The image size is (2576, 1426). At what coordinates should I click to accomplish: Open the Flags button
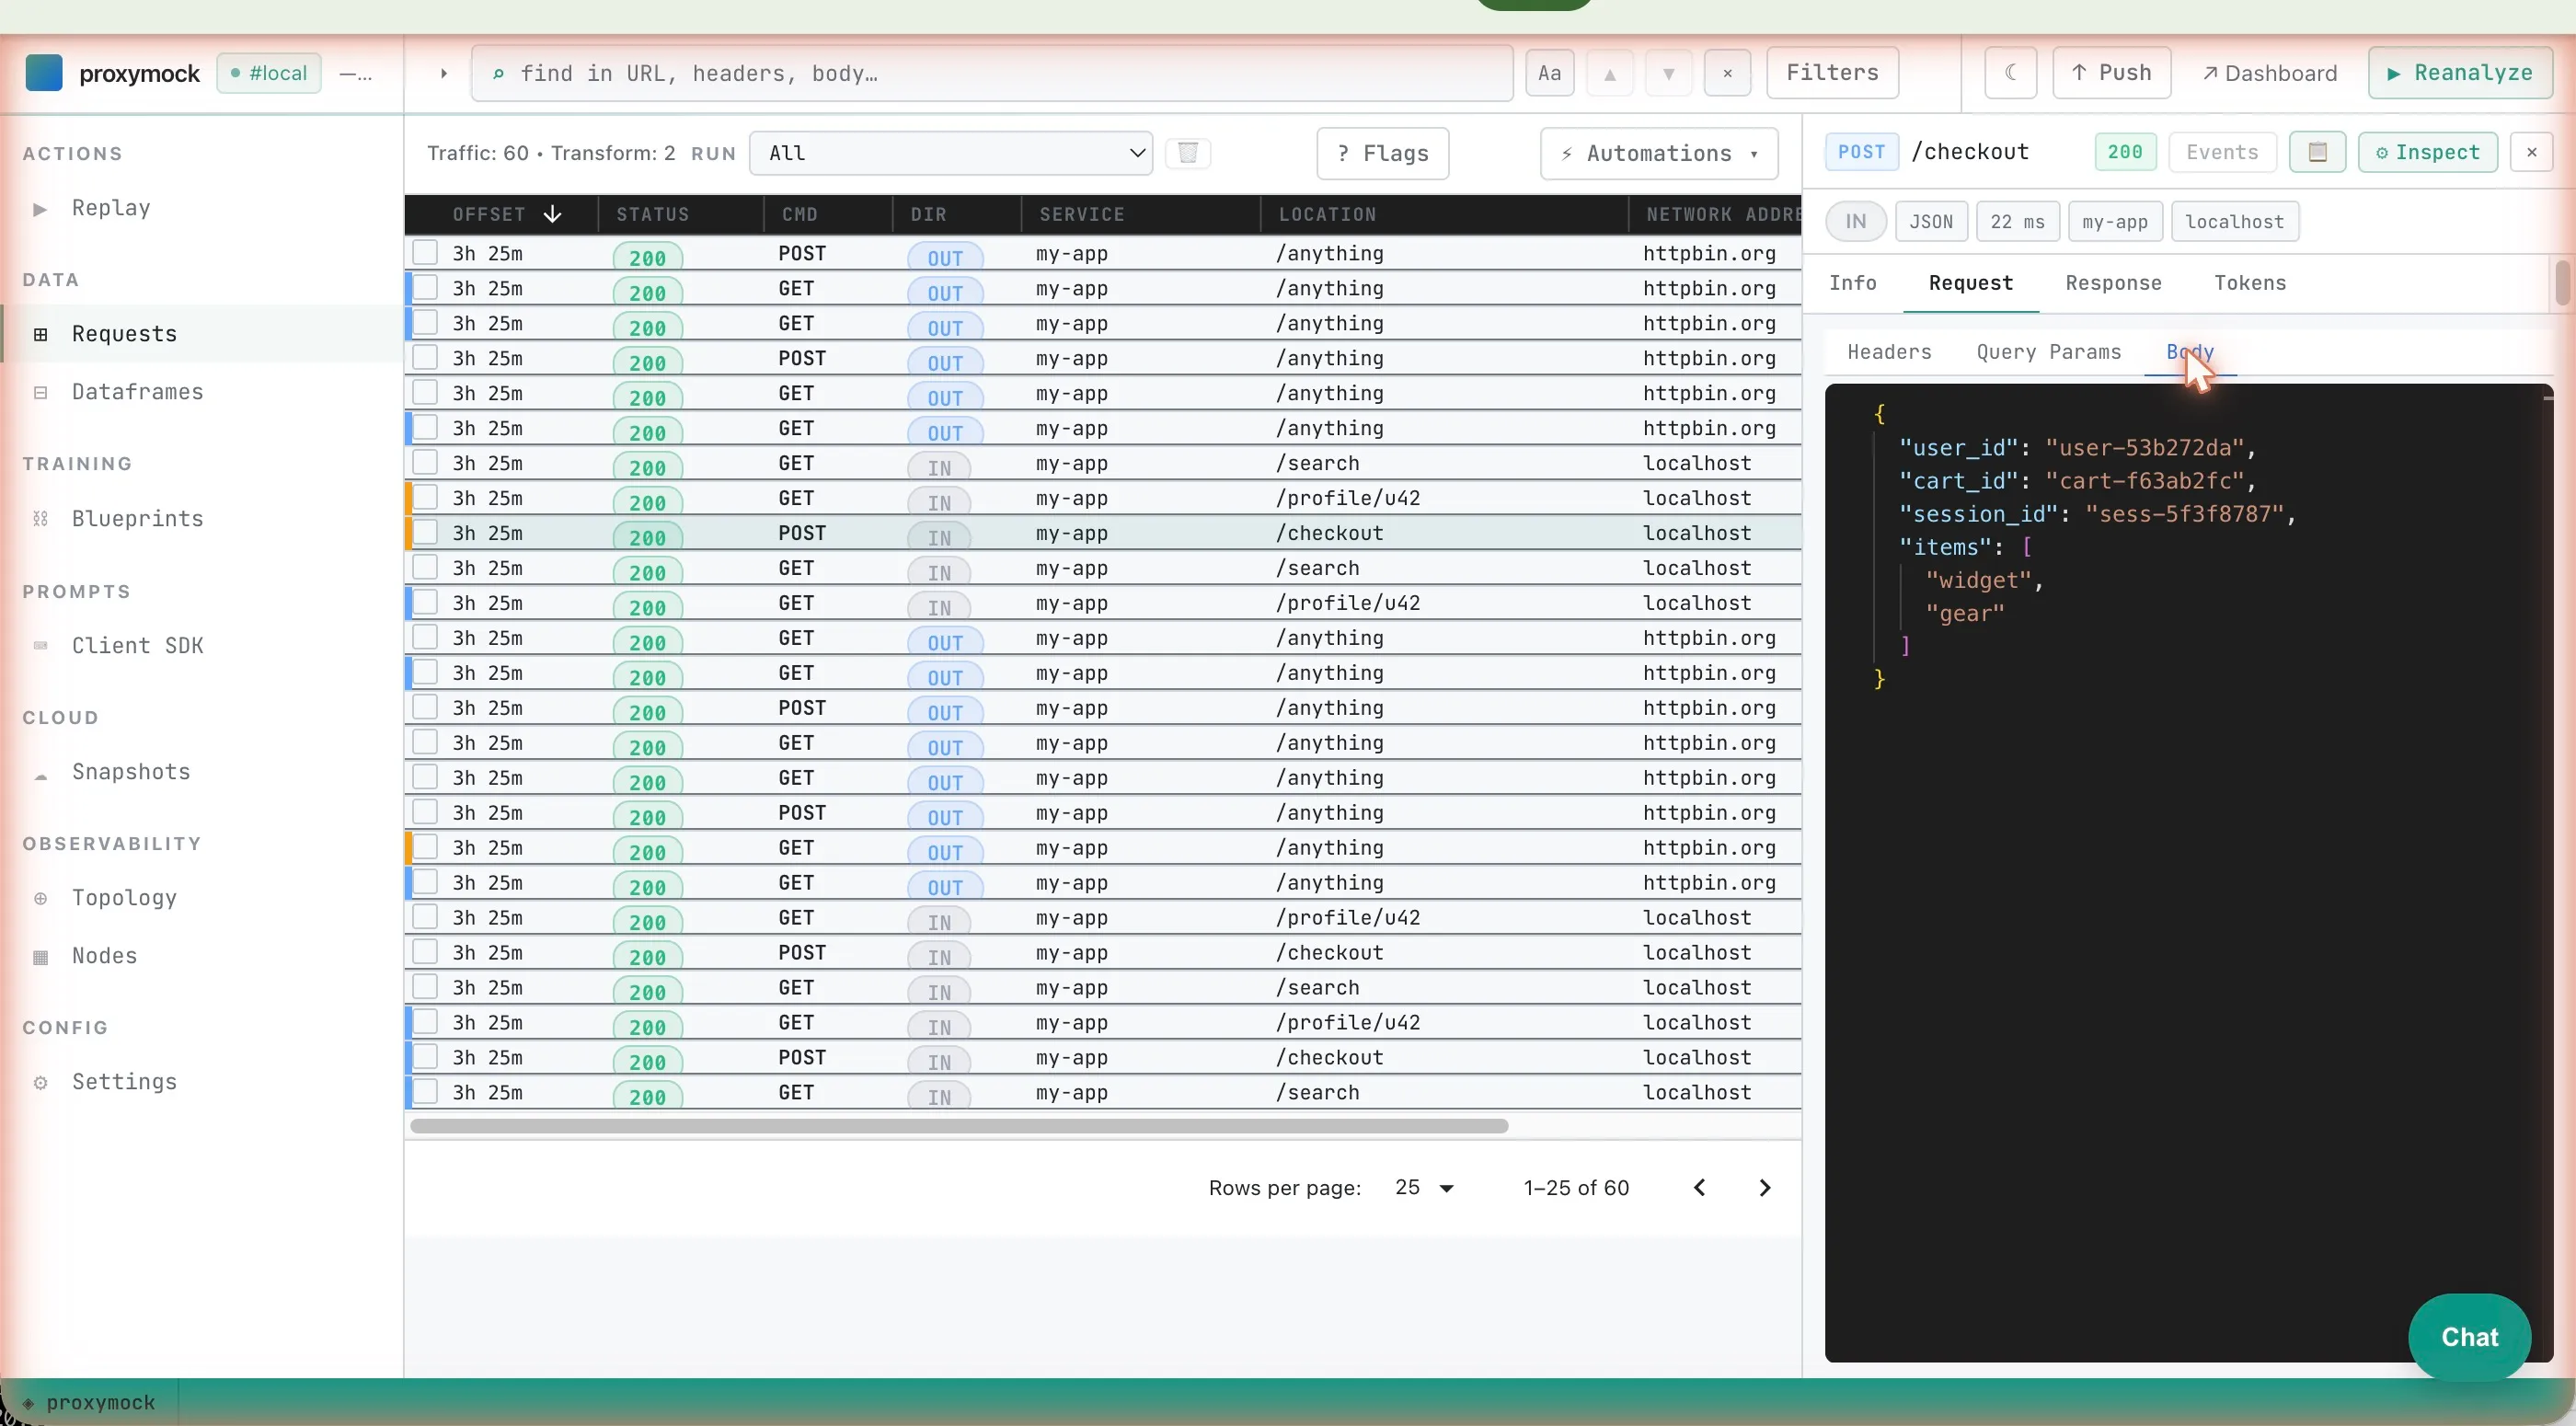point(1382,153)
